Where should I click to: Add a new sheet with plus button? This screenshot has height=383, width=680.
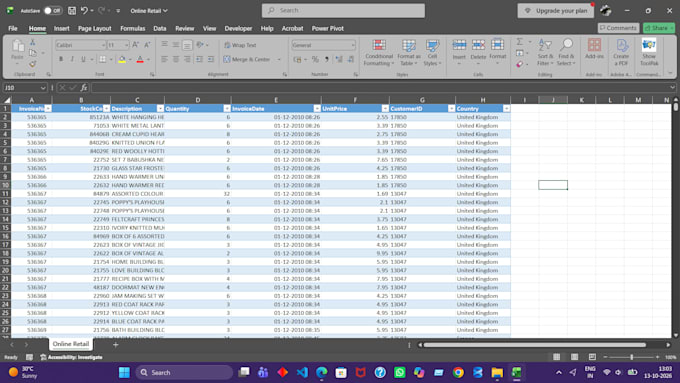[x=115, y=344]
